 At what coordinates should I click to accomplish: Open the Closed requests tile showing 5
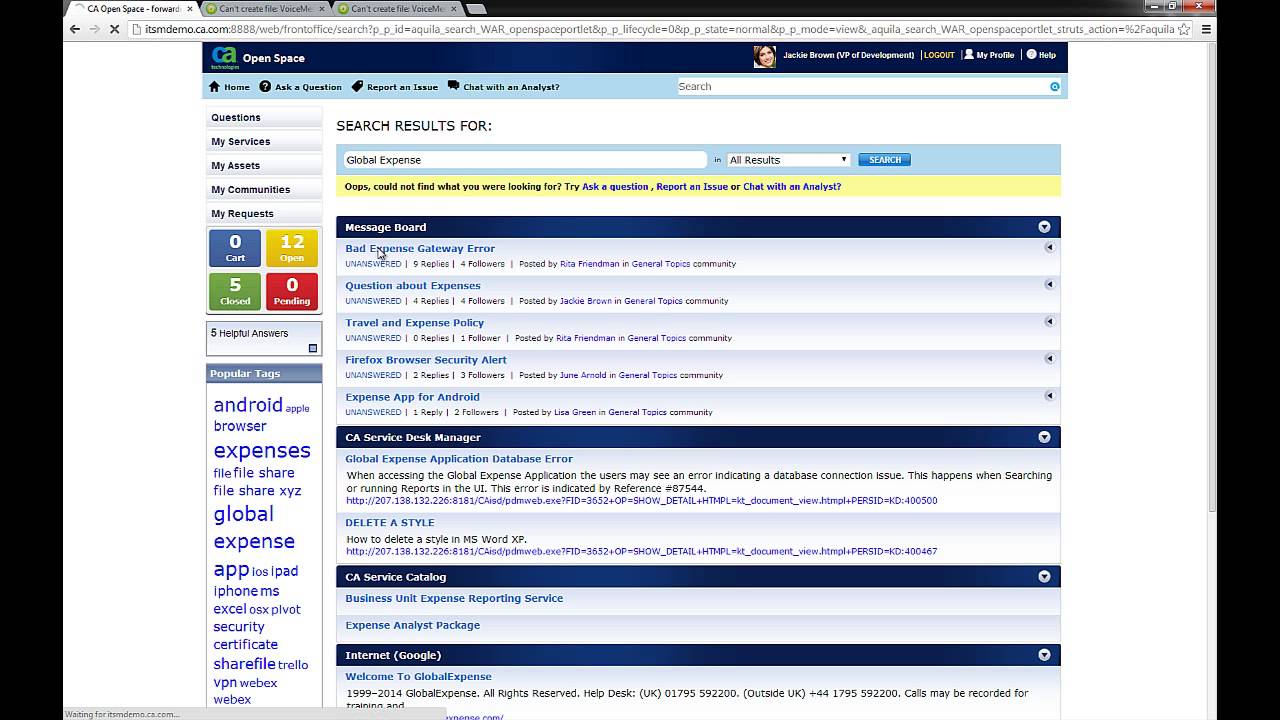(235, 291)
